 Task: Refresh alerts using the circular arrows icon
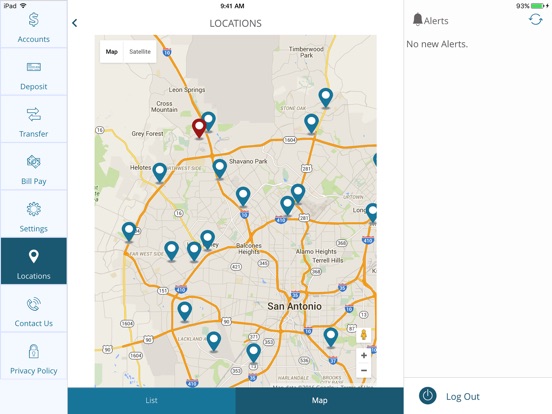click(x=535, y=20)
